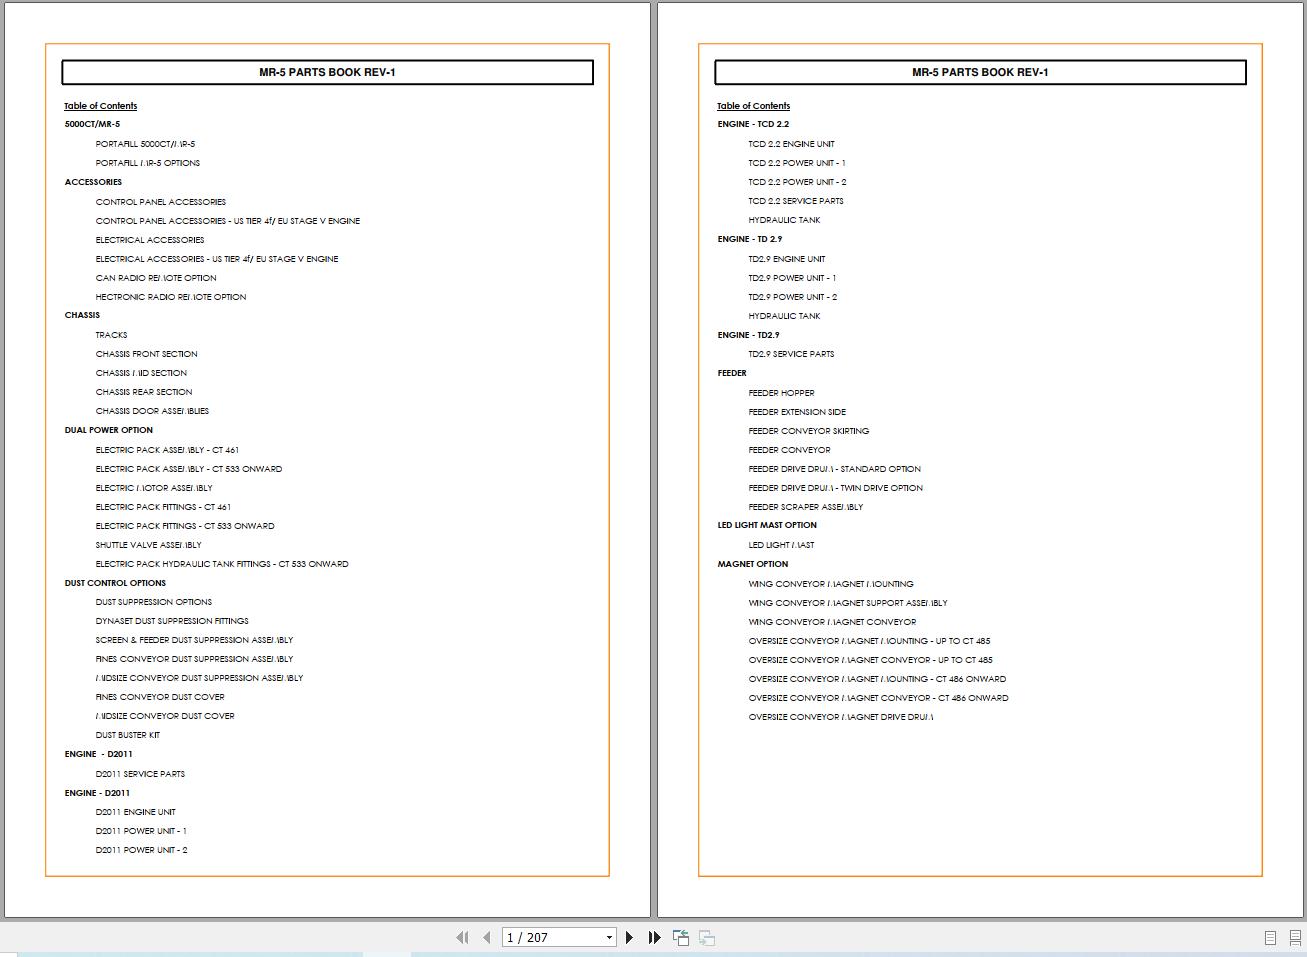
Task: Click the D2011 POWER UNIT - 1 entry
Action: (141, 831)
